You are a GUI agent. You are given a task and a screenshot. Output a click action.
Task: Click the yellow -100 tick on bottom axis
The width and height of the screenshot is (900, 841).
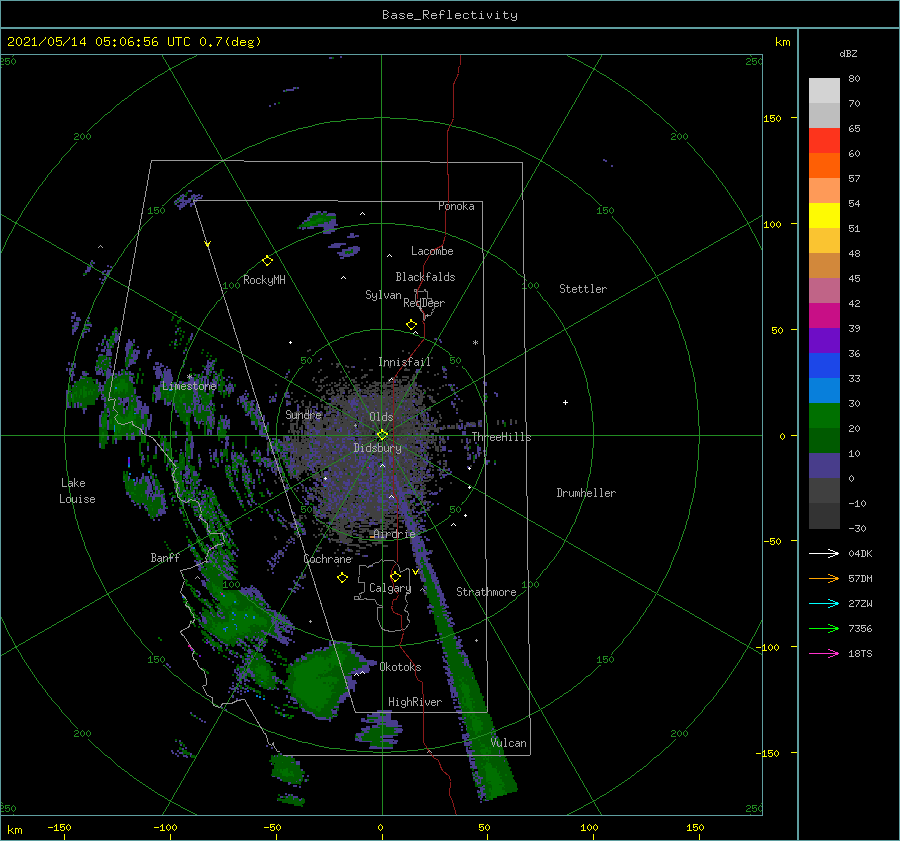point(165,827)
